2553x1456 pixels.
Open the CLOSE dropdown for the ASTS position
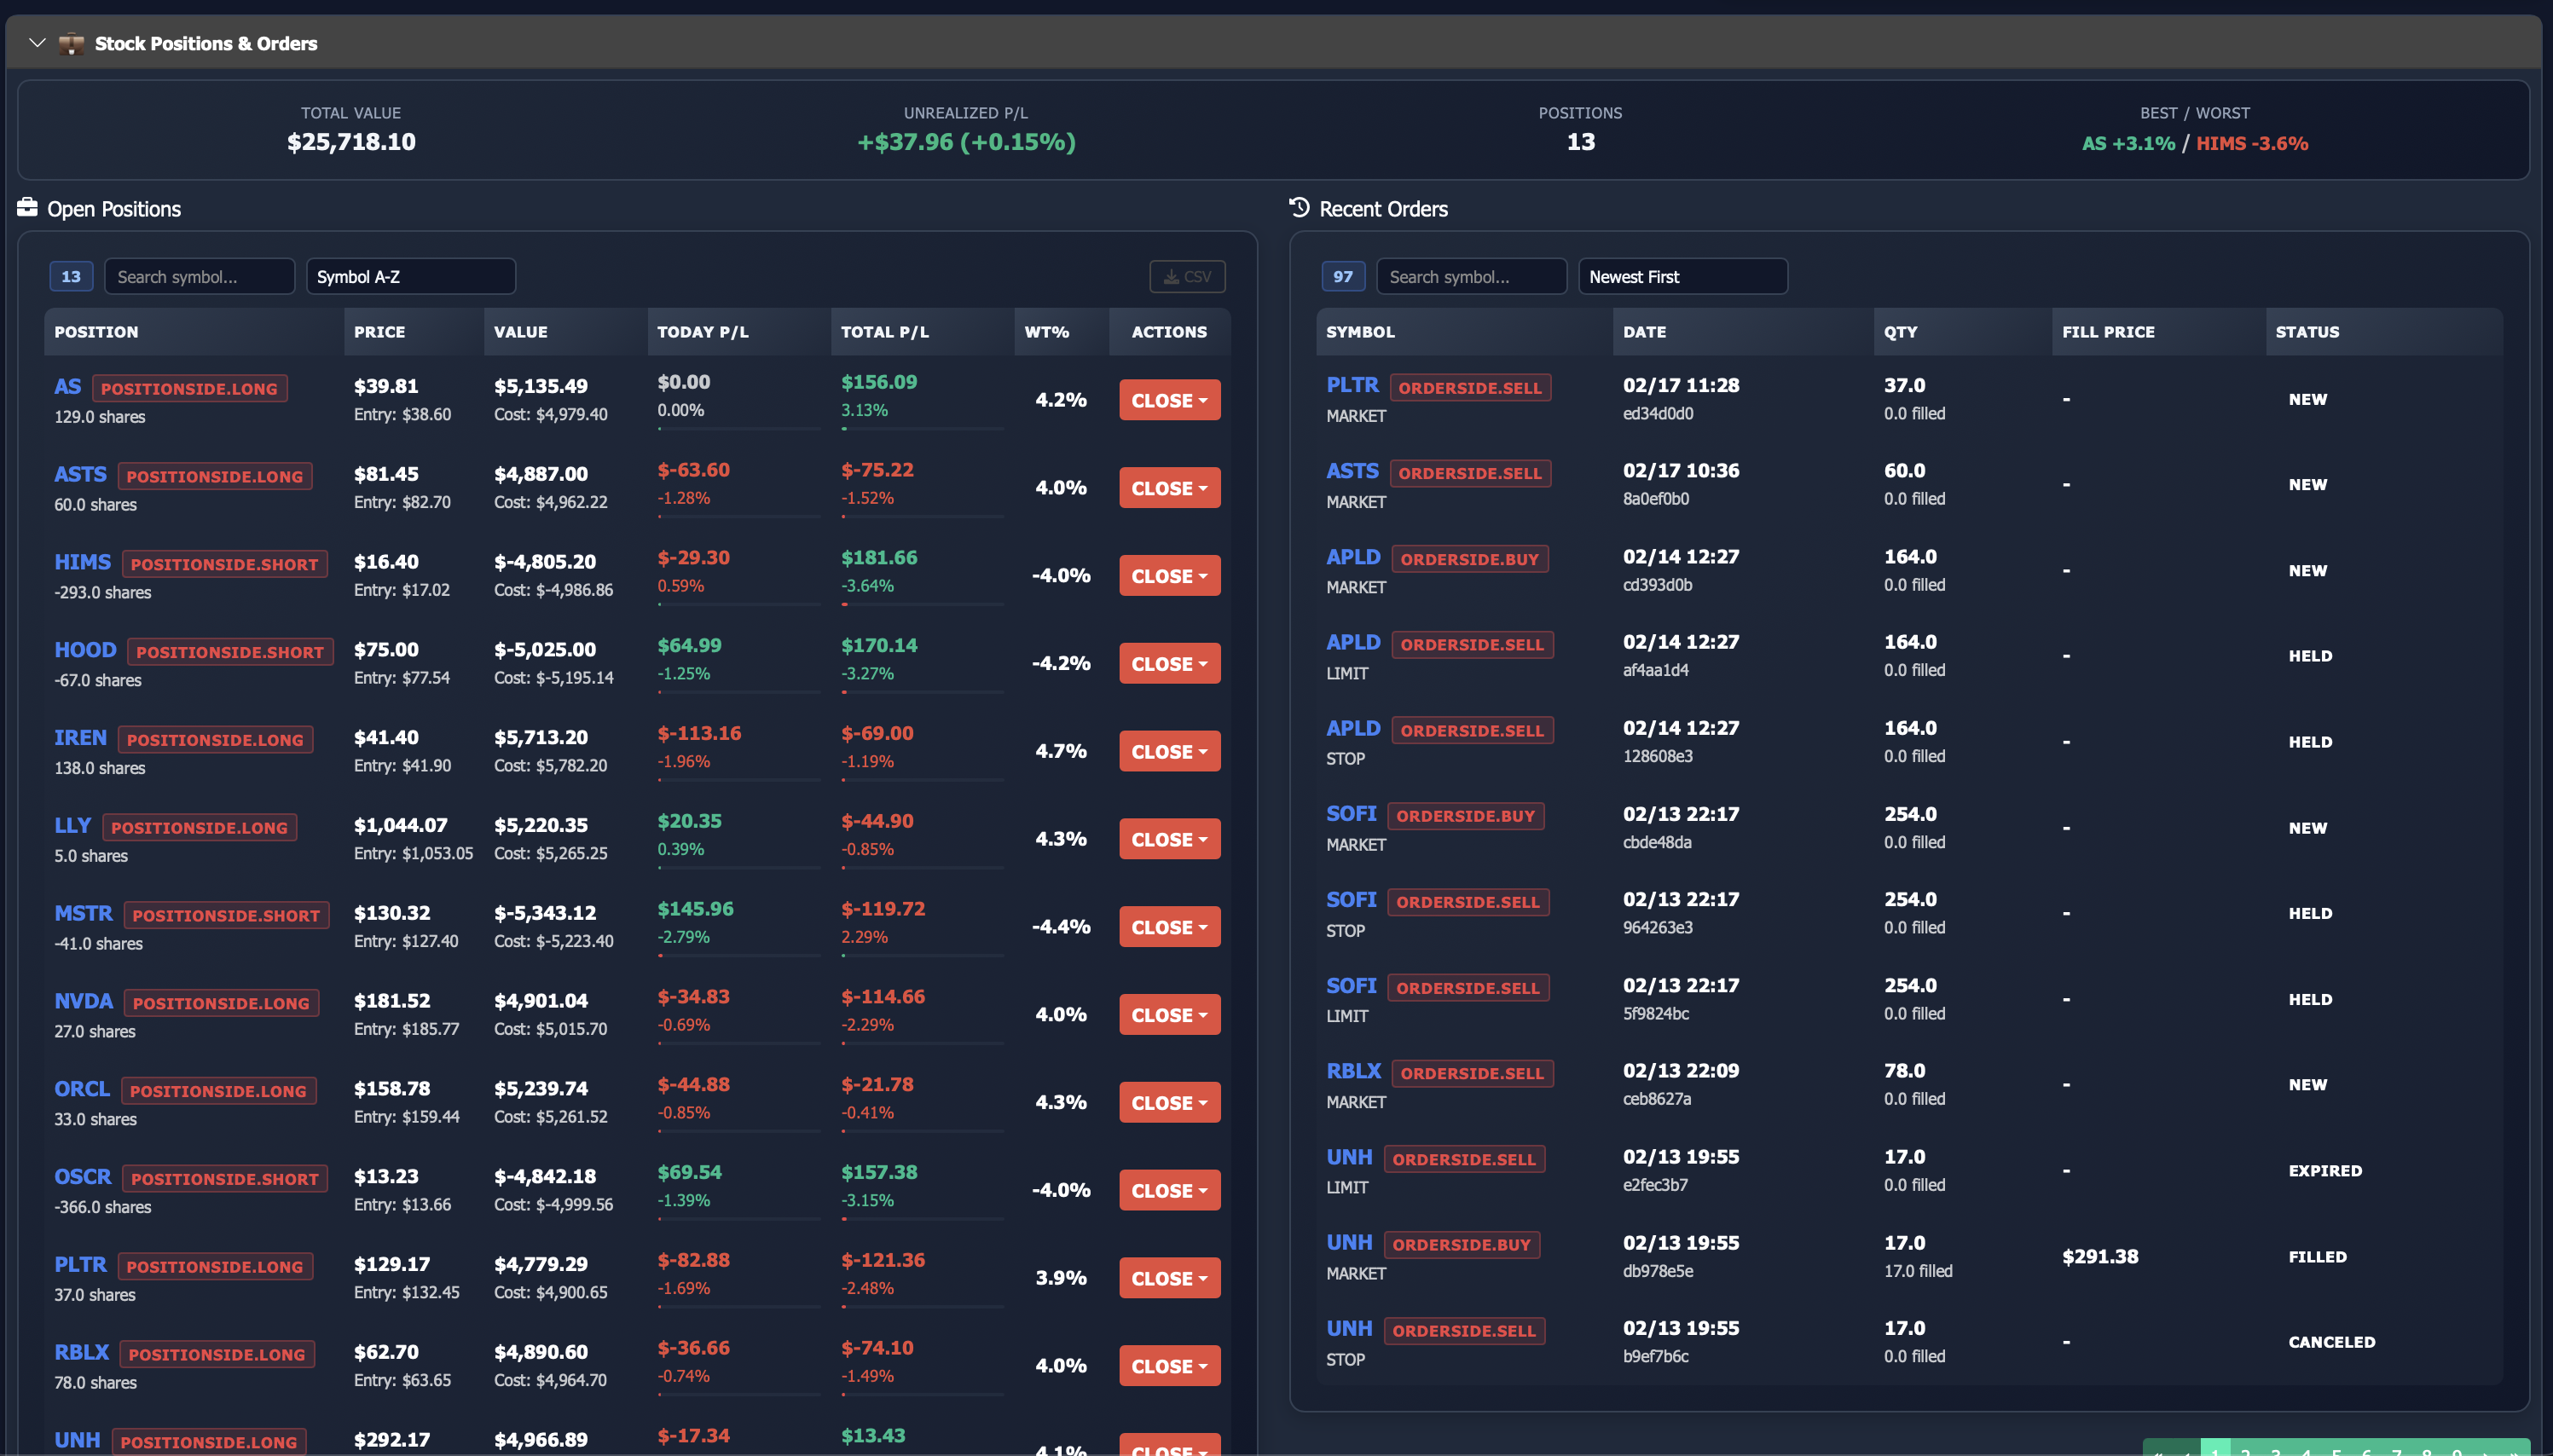[1169, 488]
